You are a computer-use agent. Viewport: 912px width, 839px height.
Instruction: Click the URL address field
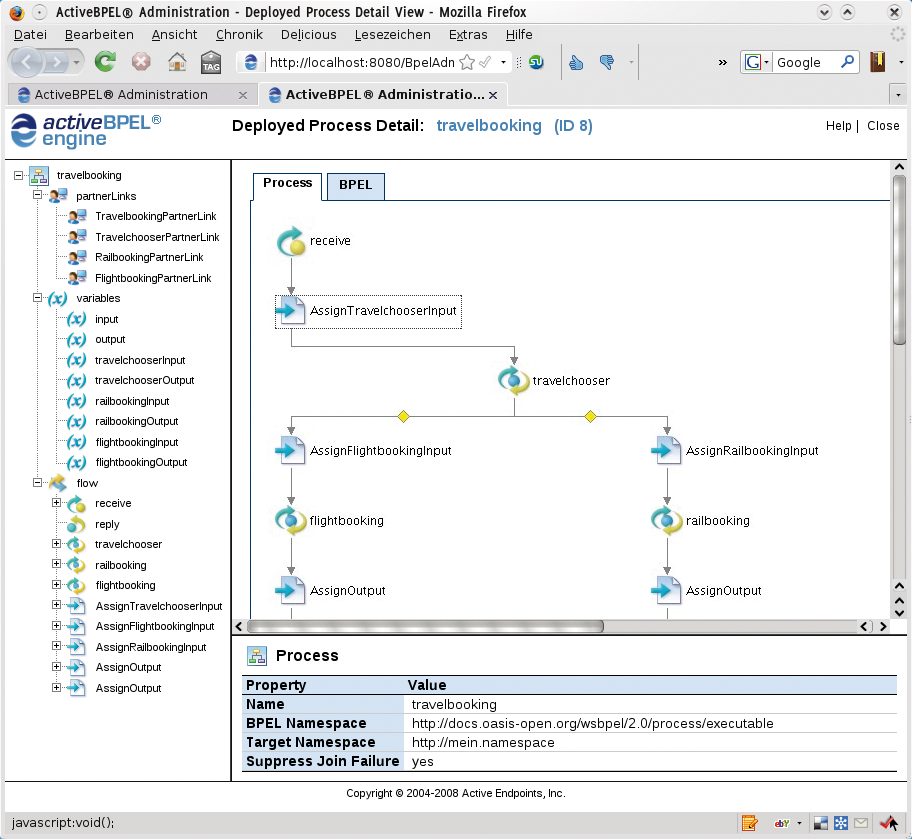(362, 62)
